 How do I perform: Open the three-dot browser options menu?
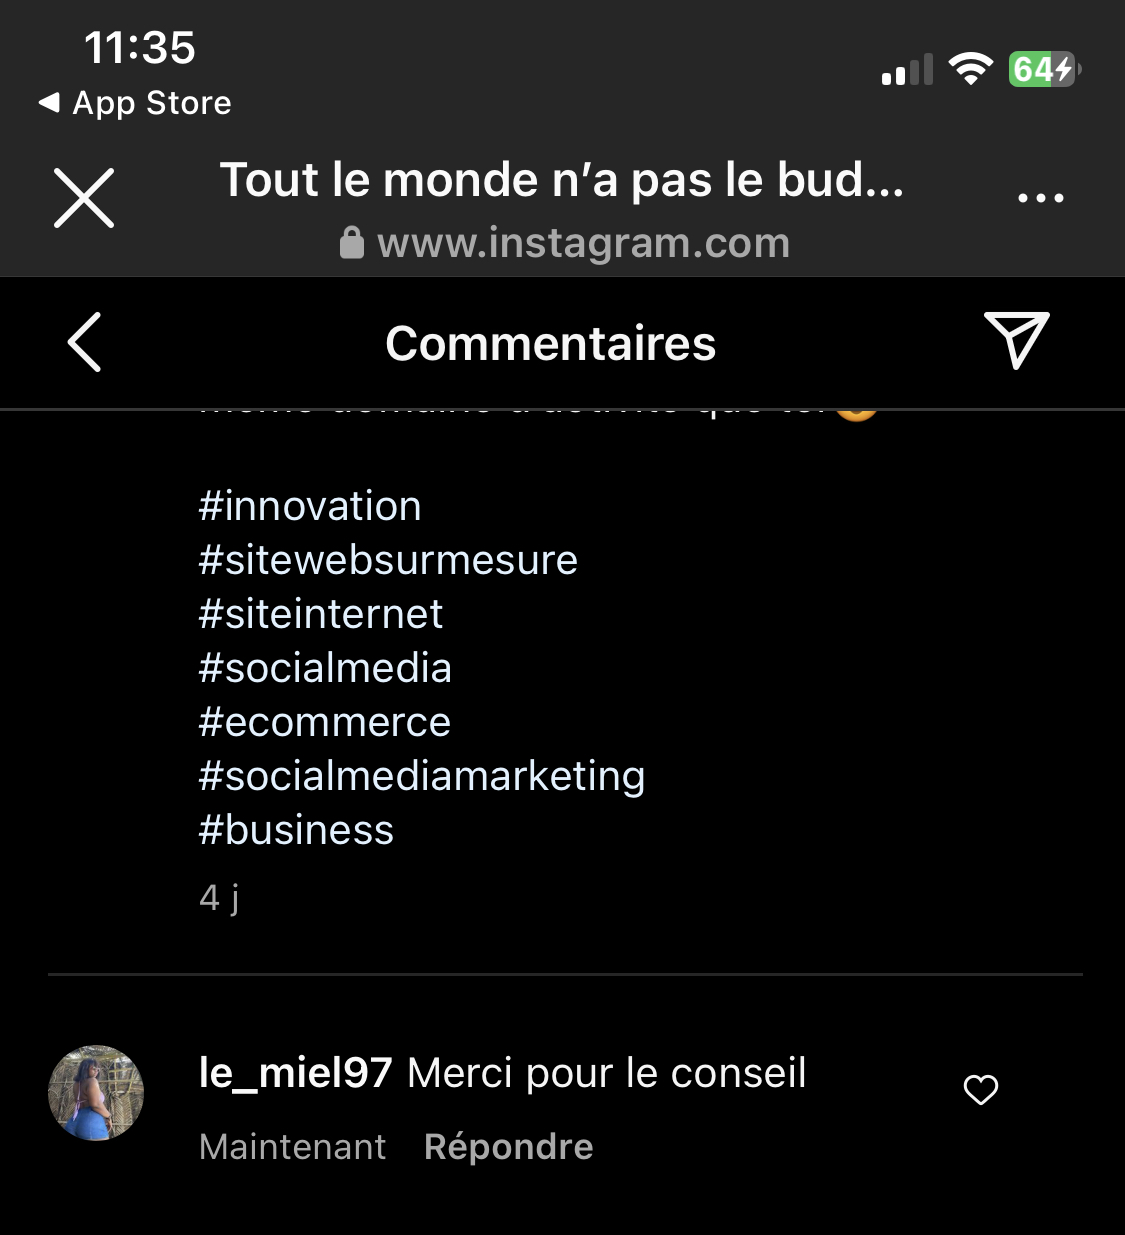click(x=1040, y=198)
